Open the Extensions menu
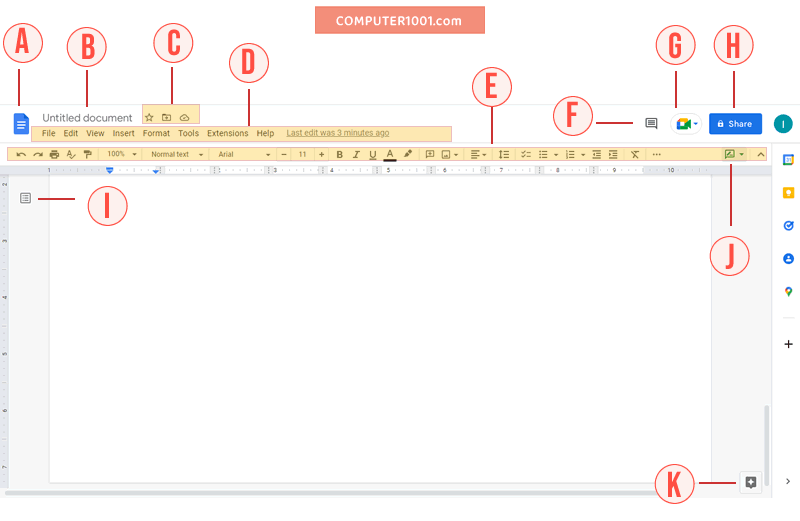Image resolution: width=800 pixels, height=521 pixels. pyautogui.click(x=228, y=133)
